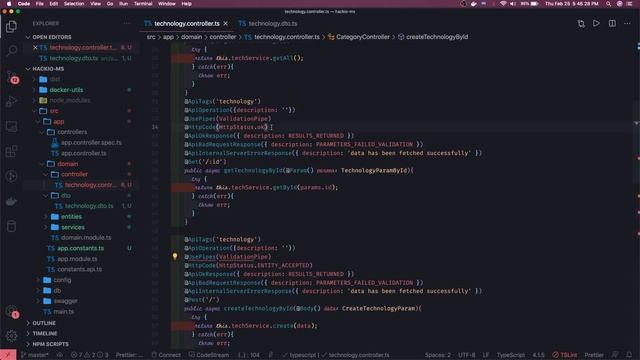The width and height of the screenshot is (640, 360).
Task: Collapse the src folder
Action: [x=54, y=111]
